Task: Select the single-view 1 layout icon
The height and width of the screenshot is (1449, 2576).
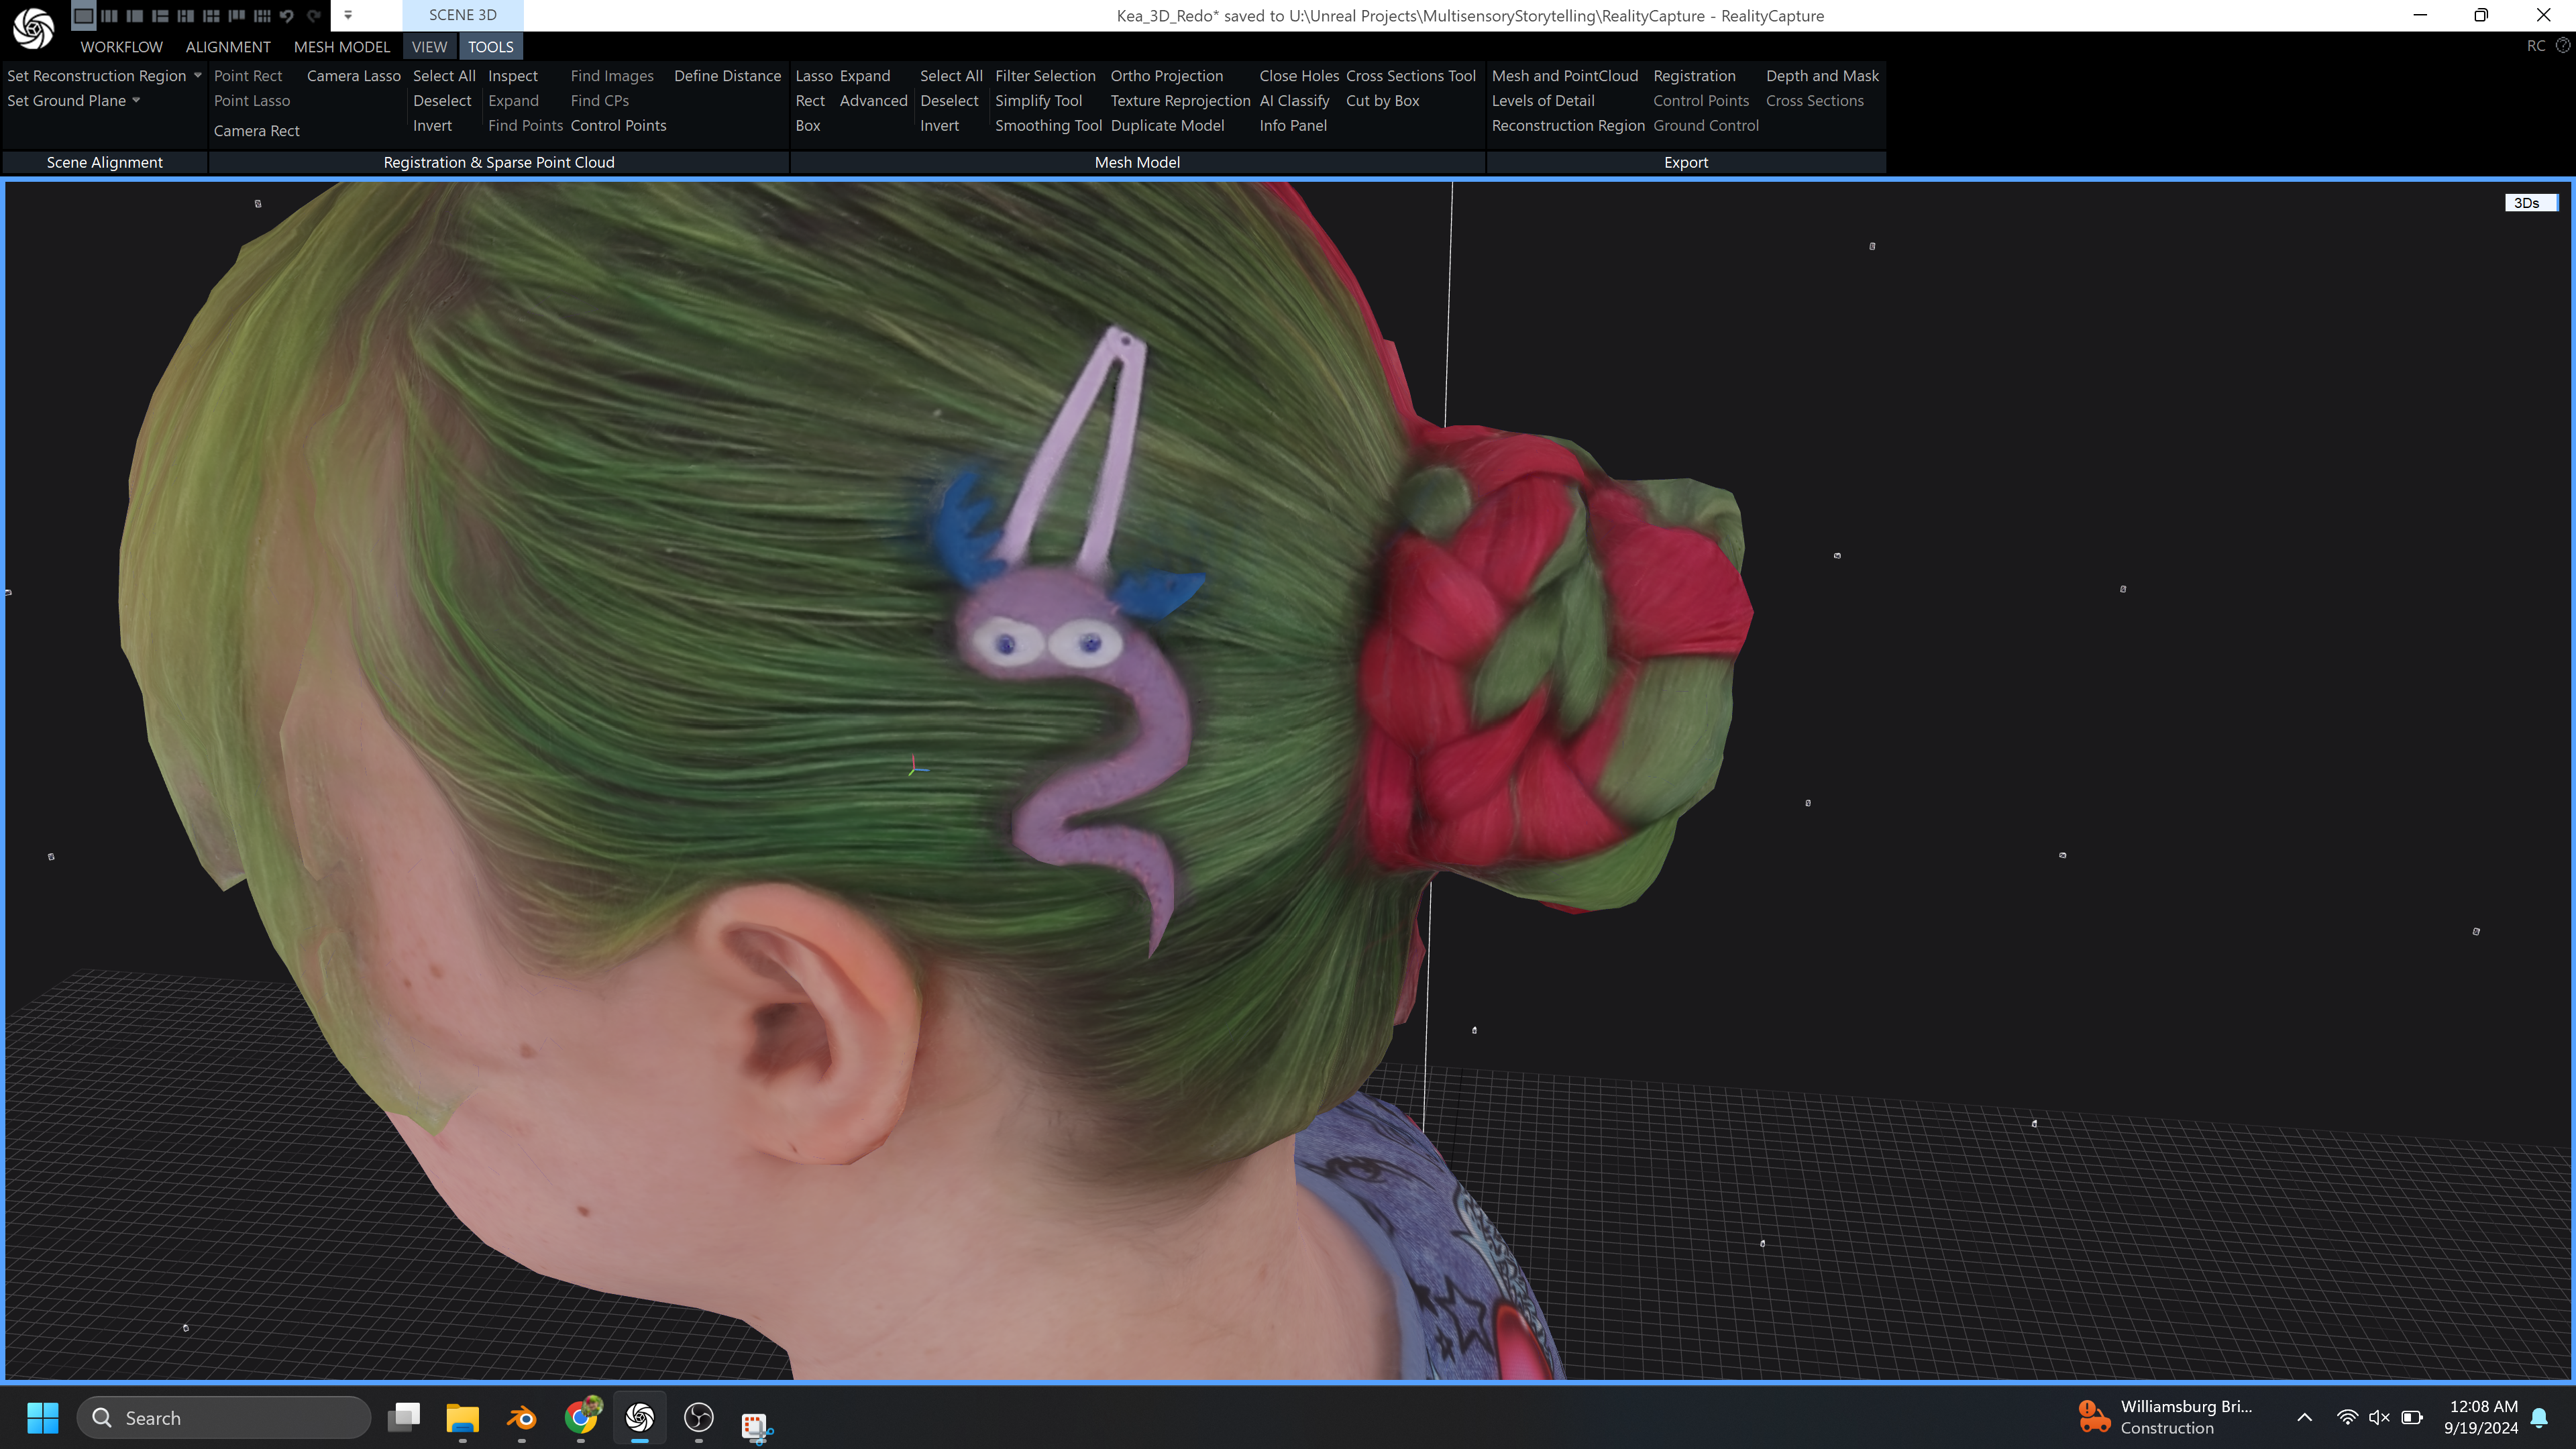Action: [x=84, y=15]
